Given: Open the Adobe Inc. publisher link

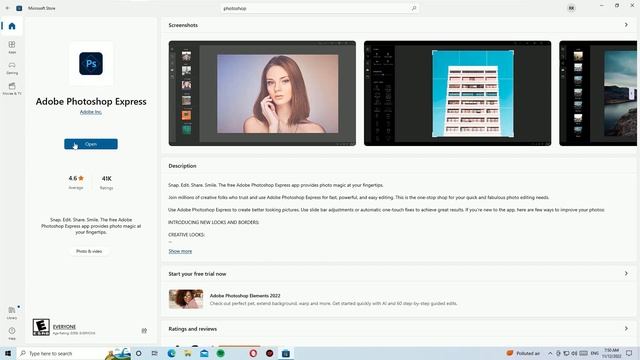Looking at the screenshot, I should click(91, 112).
